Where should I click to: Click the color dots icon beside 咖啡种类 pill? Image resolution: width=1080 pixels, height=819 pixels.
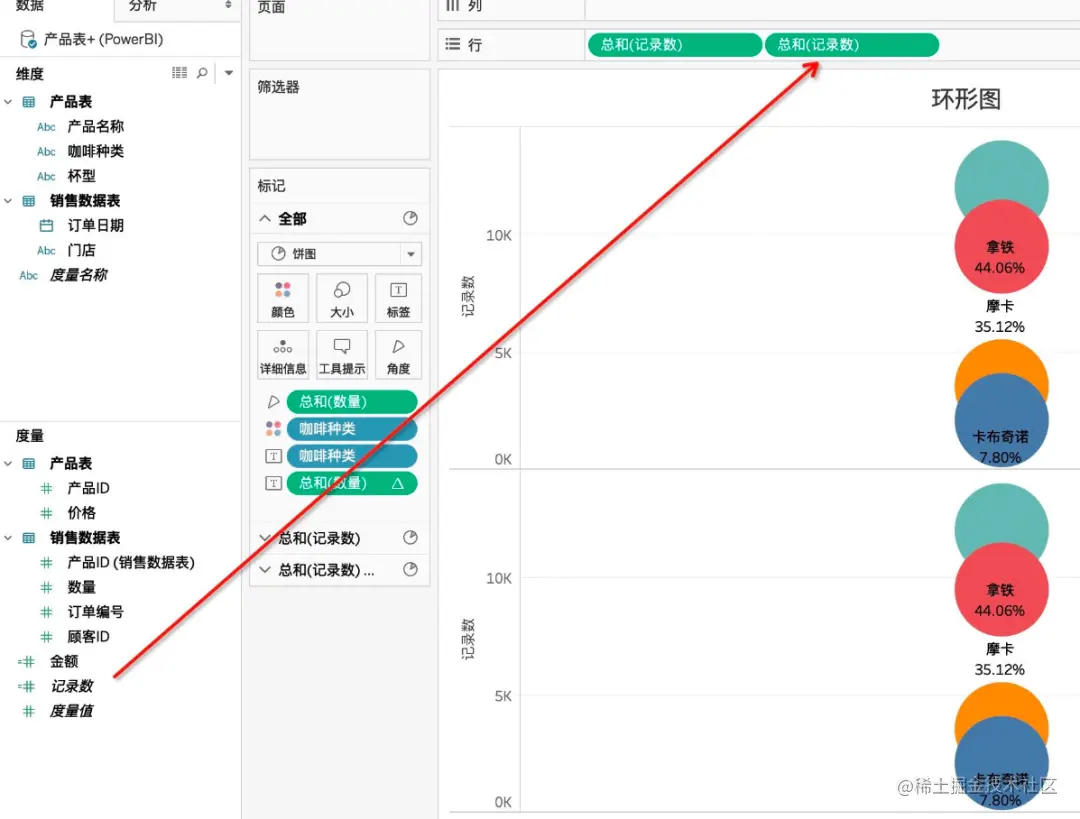point(273,428)
